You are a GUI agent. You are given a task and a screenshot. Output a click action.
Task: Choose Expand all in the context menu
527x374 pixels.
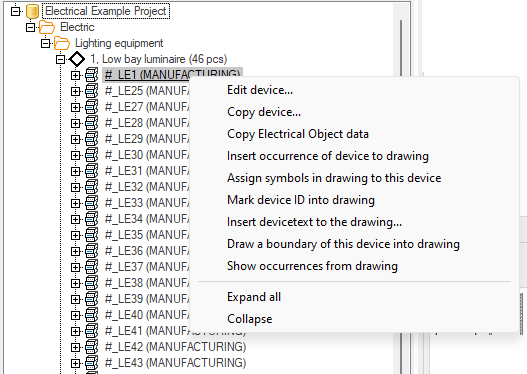(254, 297)
